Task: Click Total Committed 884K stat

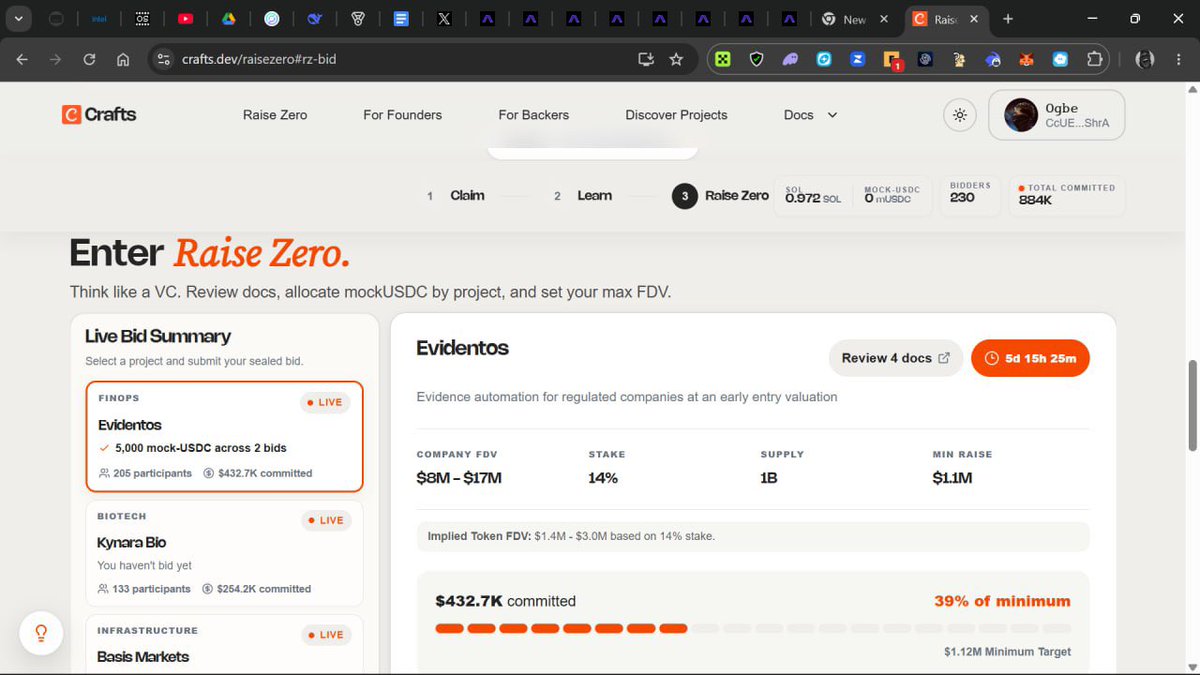Action: click(x=1067, y=196)
